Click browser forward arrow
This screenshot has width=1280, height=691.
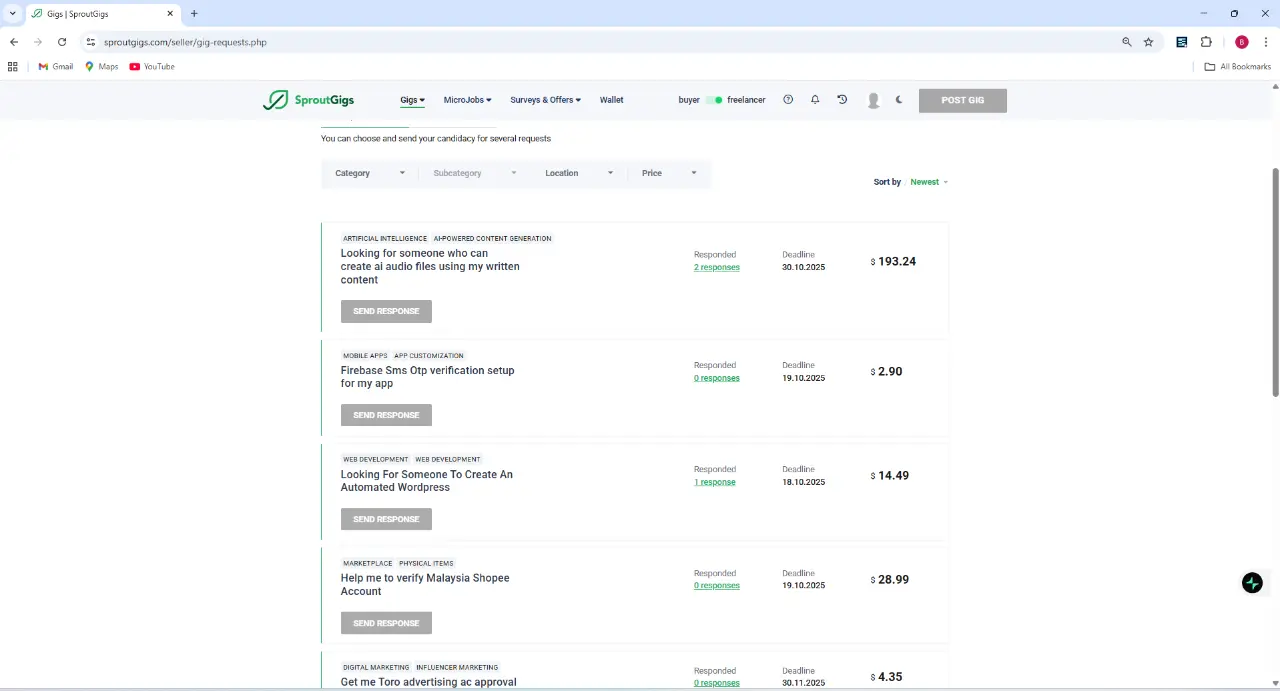tap(38, 42)
